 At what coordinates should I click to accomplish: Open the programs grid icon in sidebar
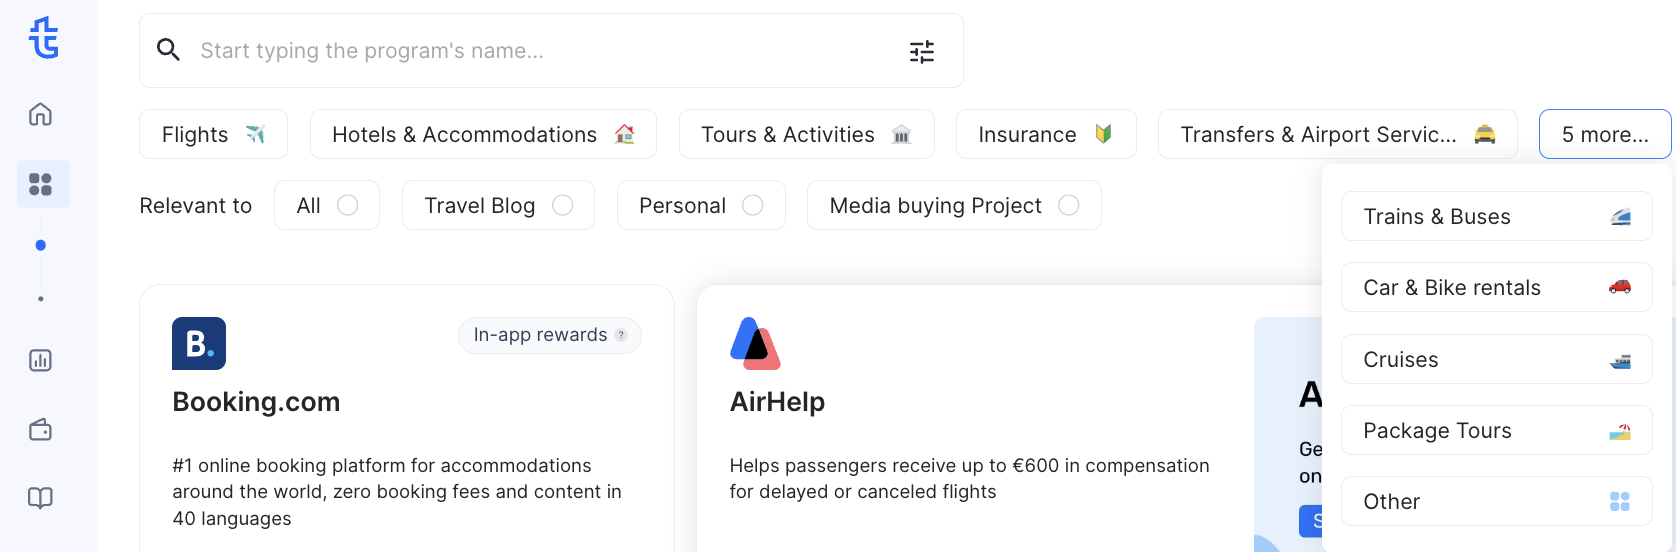[41, 184]
